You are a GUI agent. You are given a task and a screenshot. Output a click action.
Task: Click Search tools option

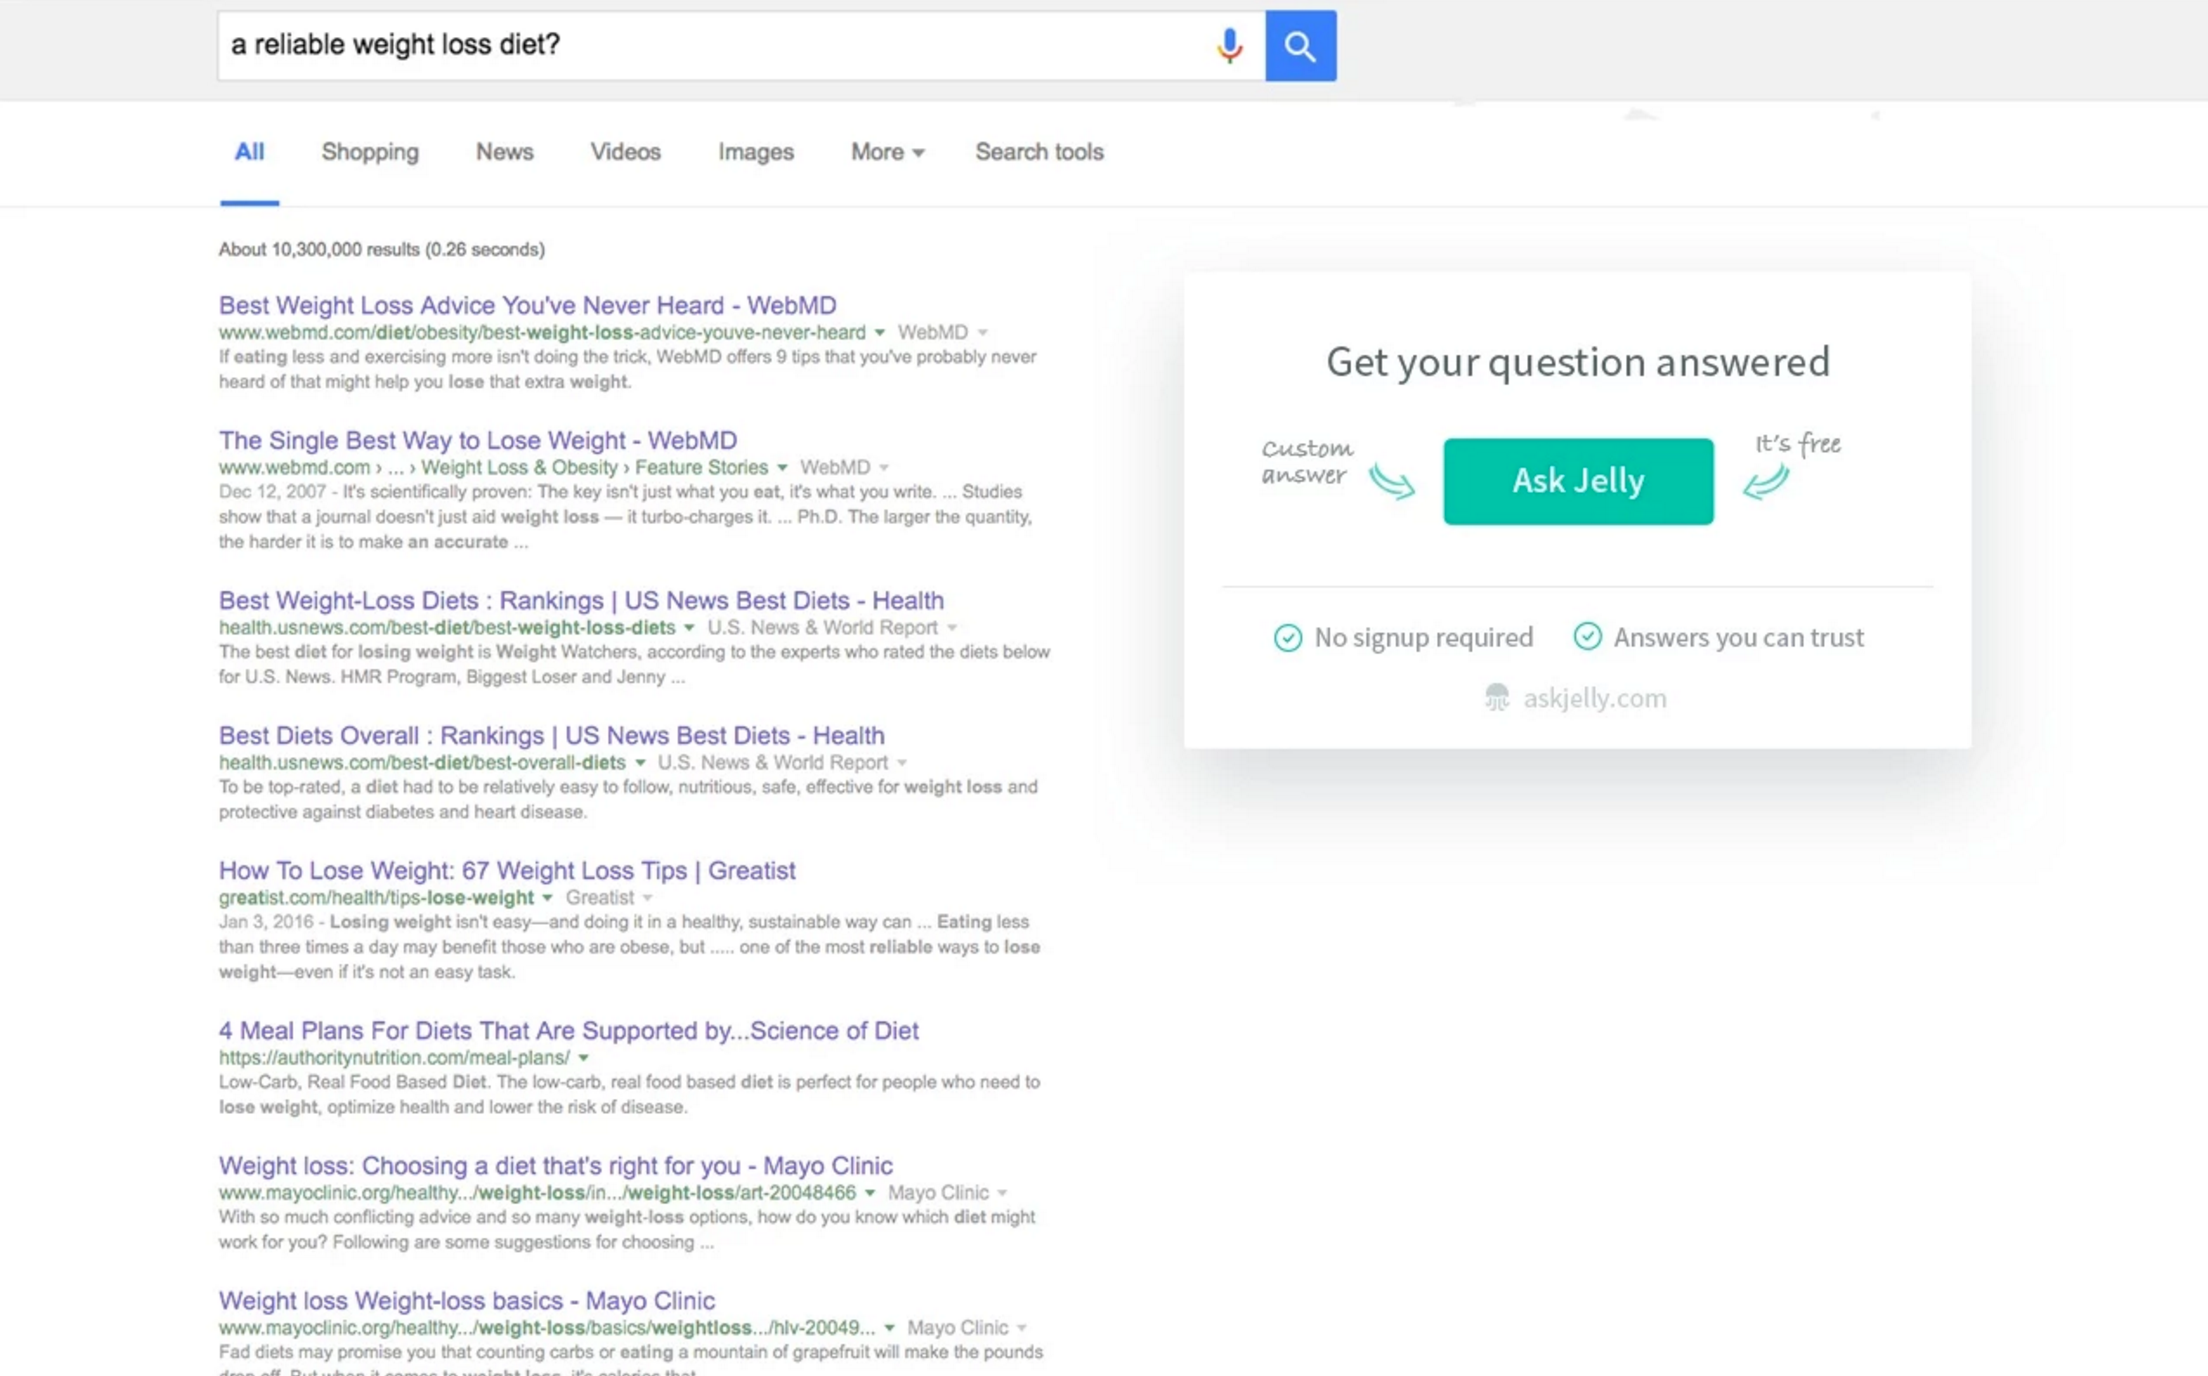point(1039,152)
